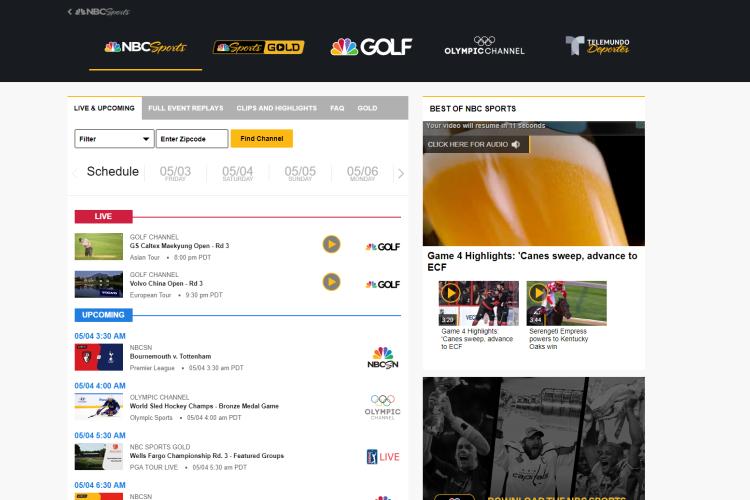This screenshot has width=750, height=500.
Task: Click 05/04 5:30 AM time label
Action: point(100,436)
